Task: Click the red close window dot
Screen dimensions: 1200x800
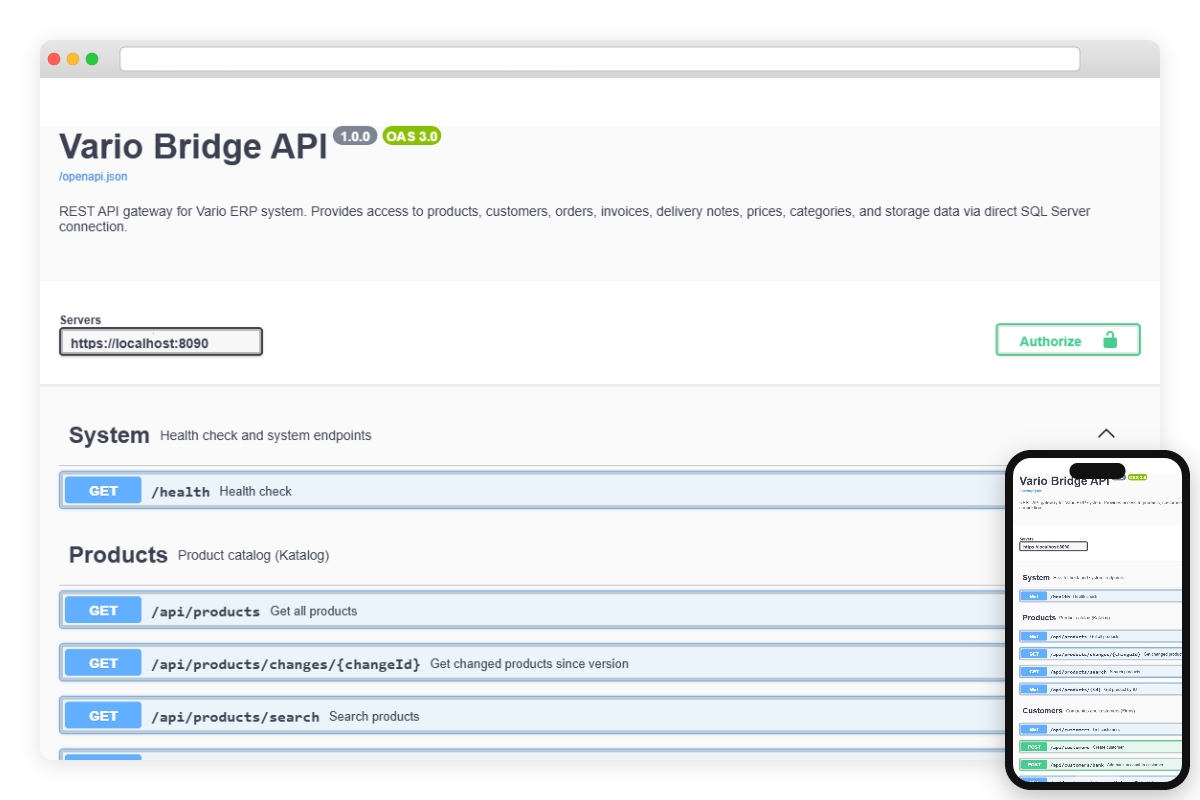Action: (x=54, y=59)
